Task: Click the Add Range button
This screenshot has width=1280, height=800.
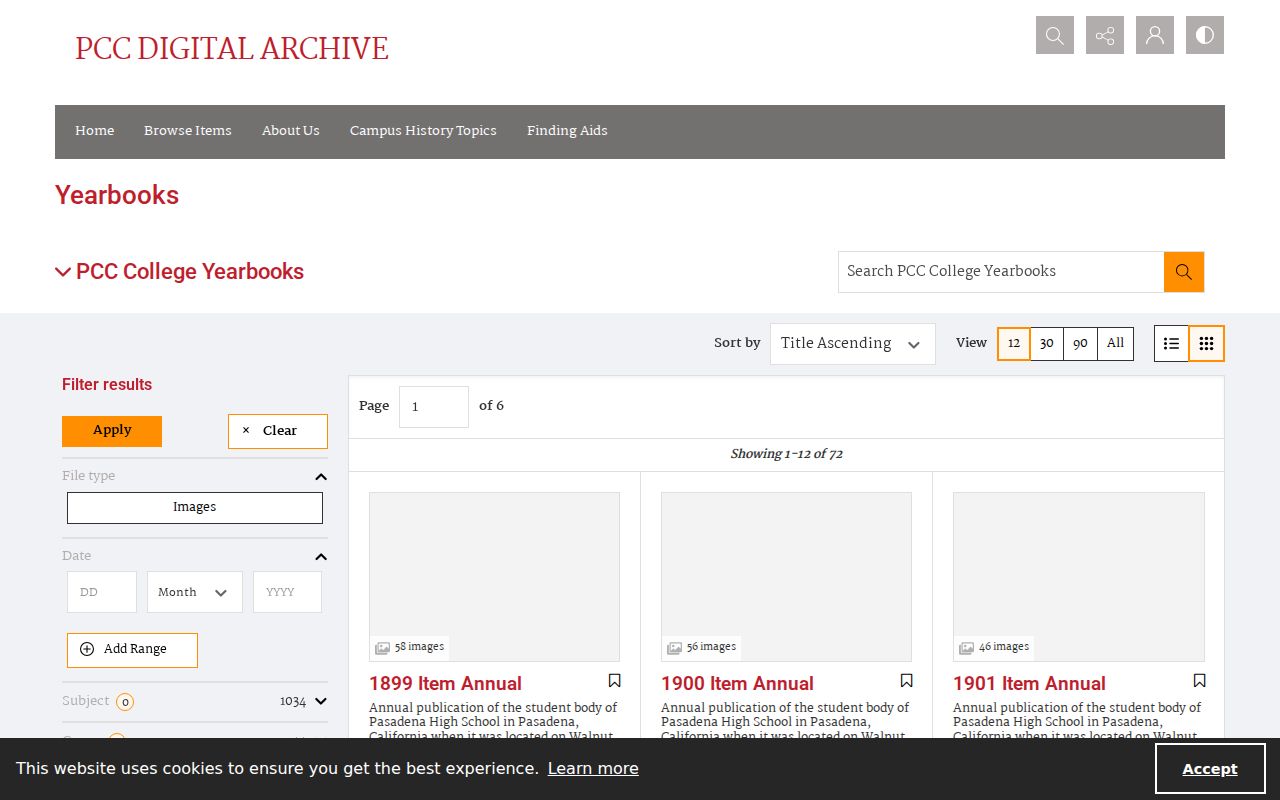Action: click(132, 650)
